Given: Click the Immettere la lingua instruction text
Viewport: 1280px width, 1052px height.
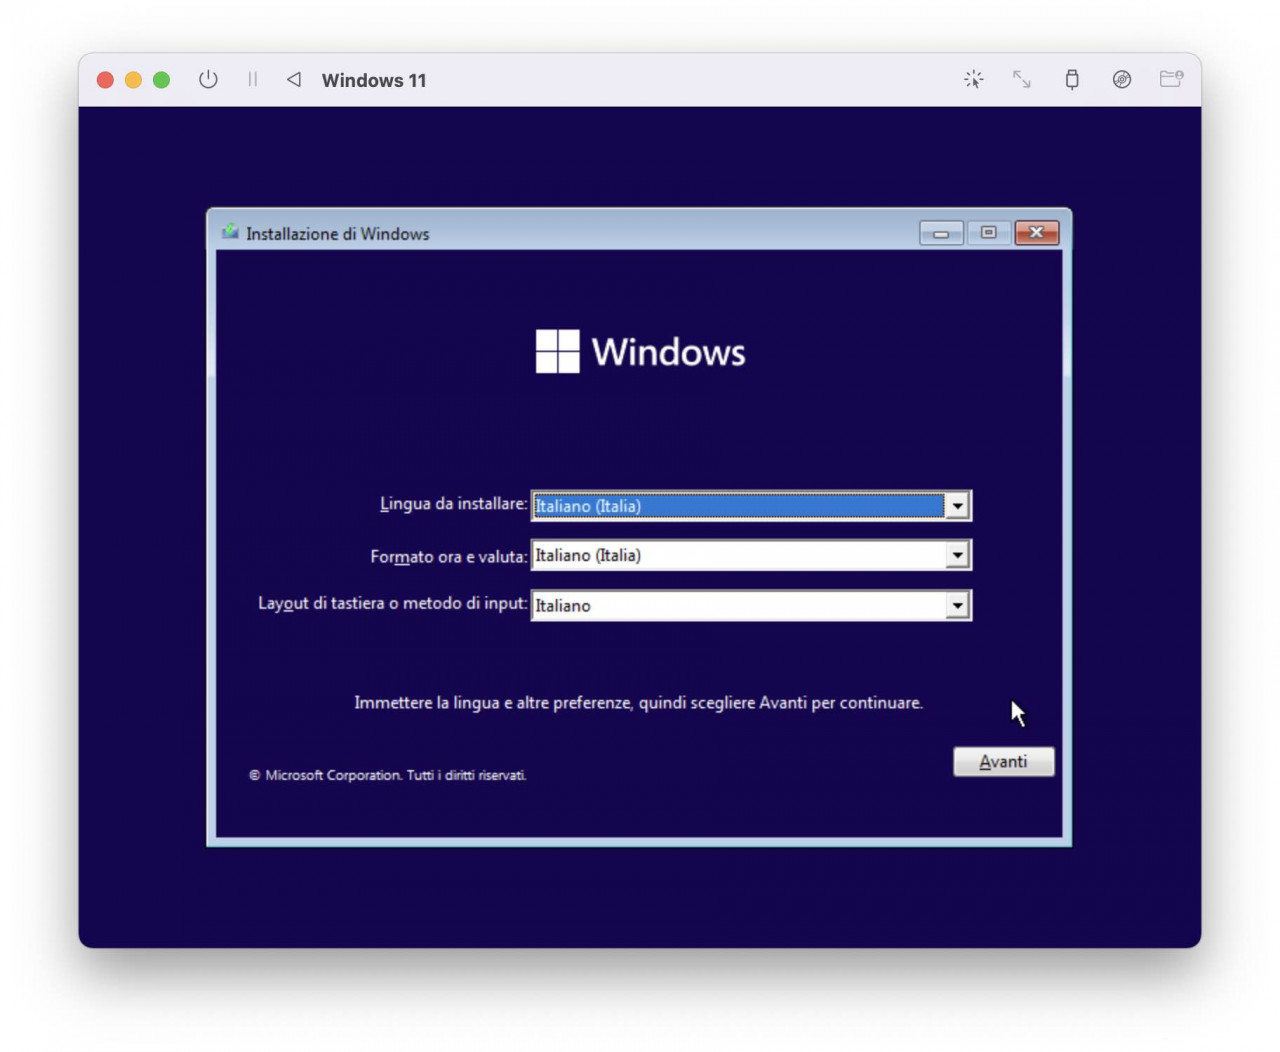Looking at the screenshot, I should tap(638, 703).
